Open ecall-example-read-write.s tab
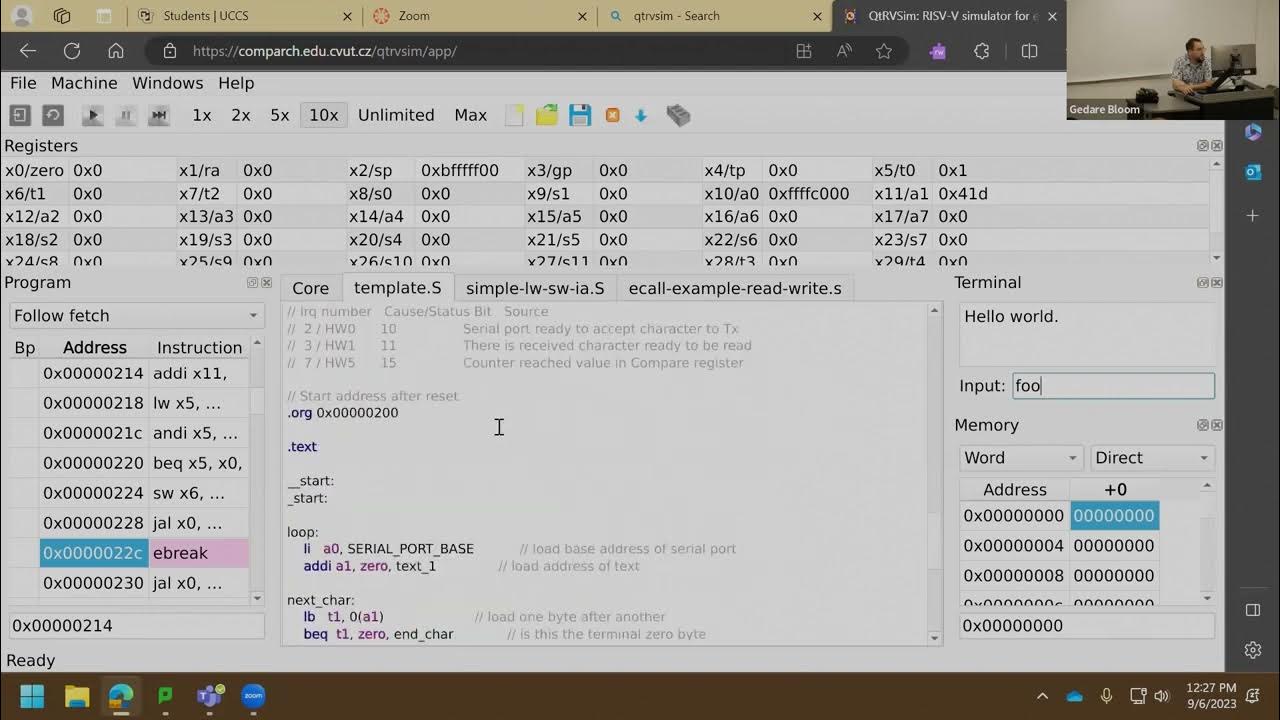The height and width of the screenshot is (720, 1280). point(735,288)
